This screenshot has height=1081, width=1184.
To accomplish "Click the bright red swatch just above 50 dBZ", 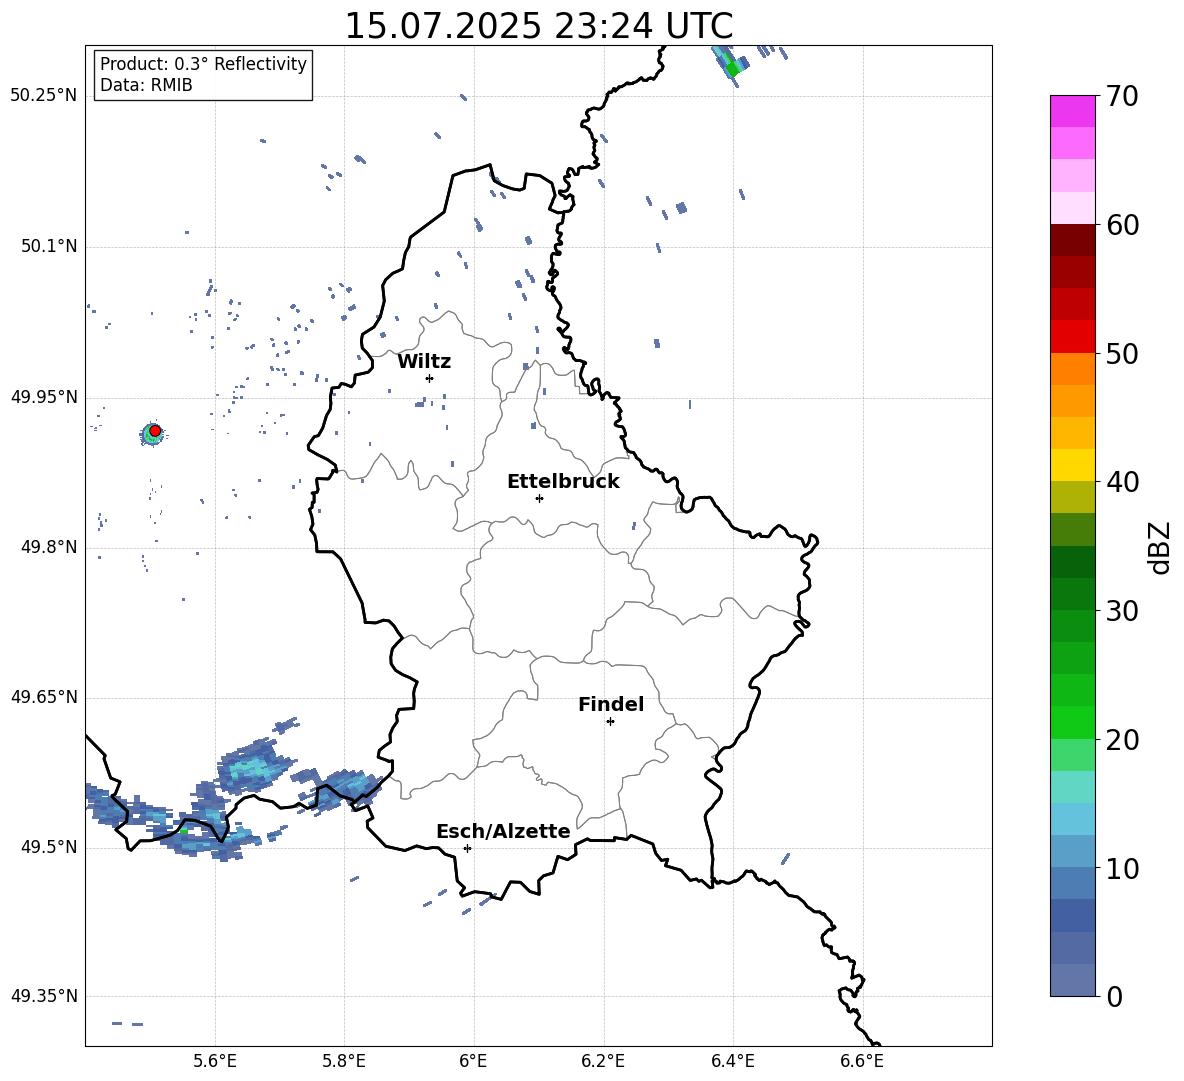I will [1073, 337].
